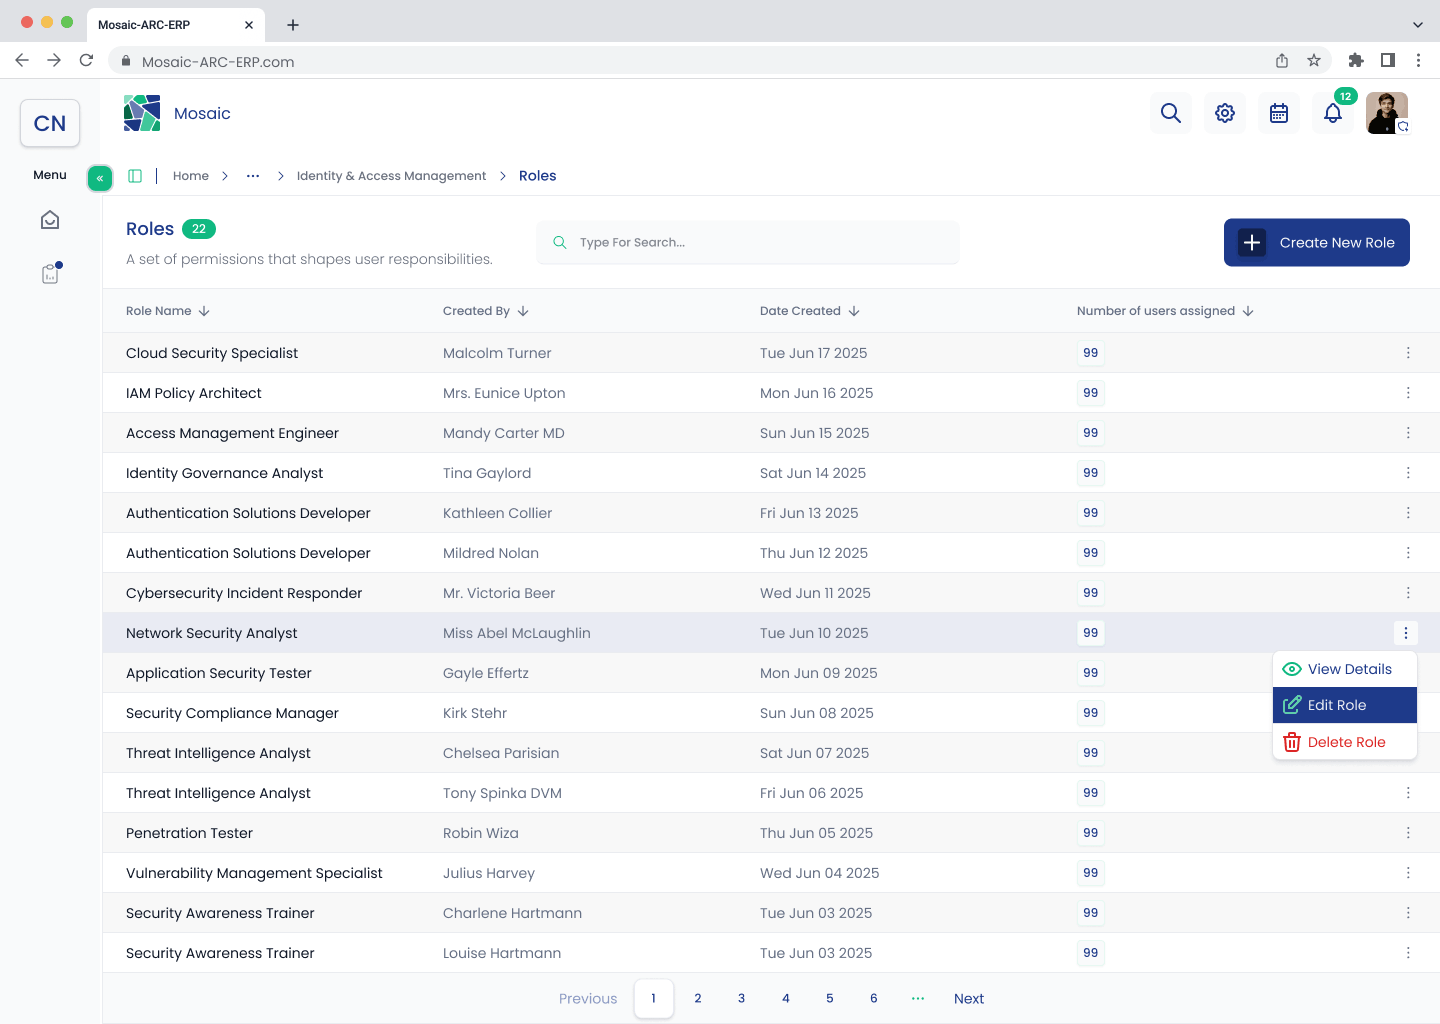
Task: Open the sidebar home icon
Action: 50,220
